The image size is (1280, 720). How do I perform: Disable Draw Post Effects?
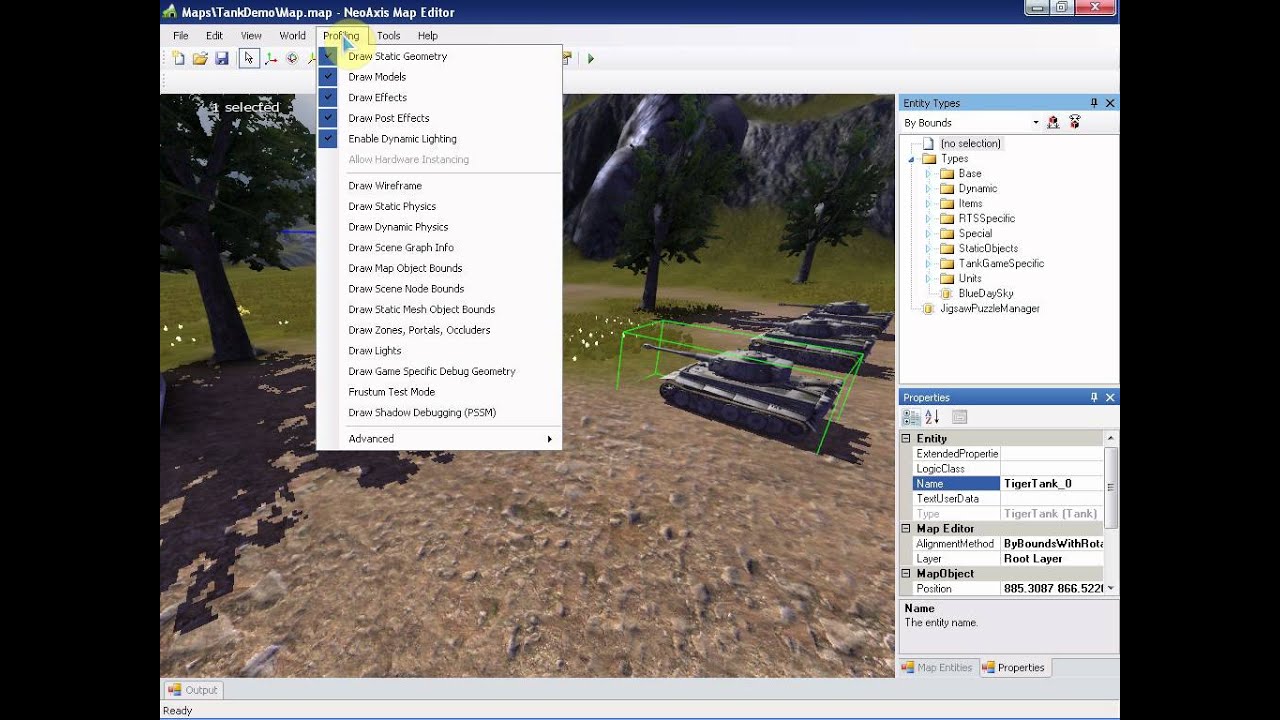pyautogui.click(x=439, y=118)
